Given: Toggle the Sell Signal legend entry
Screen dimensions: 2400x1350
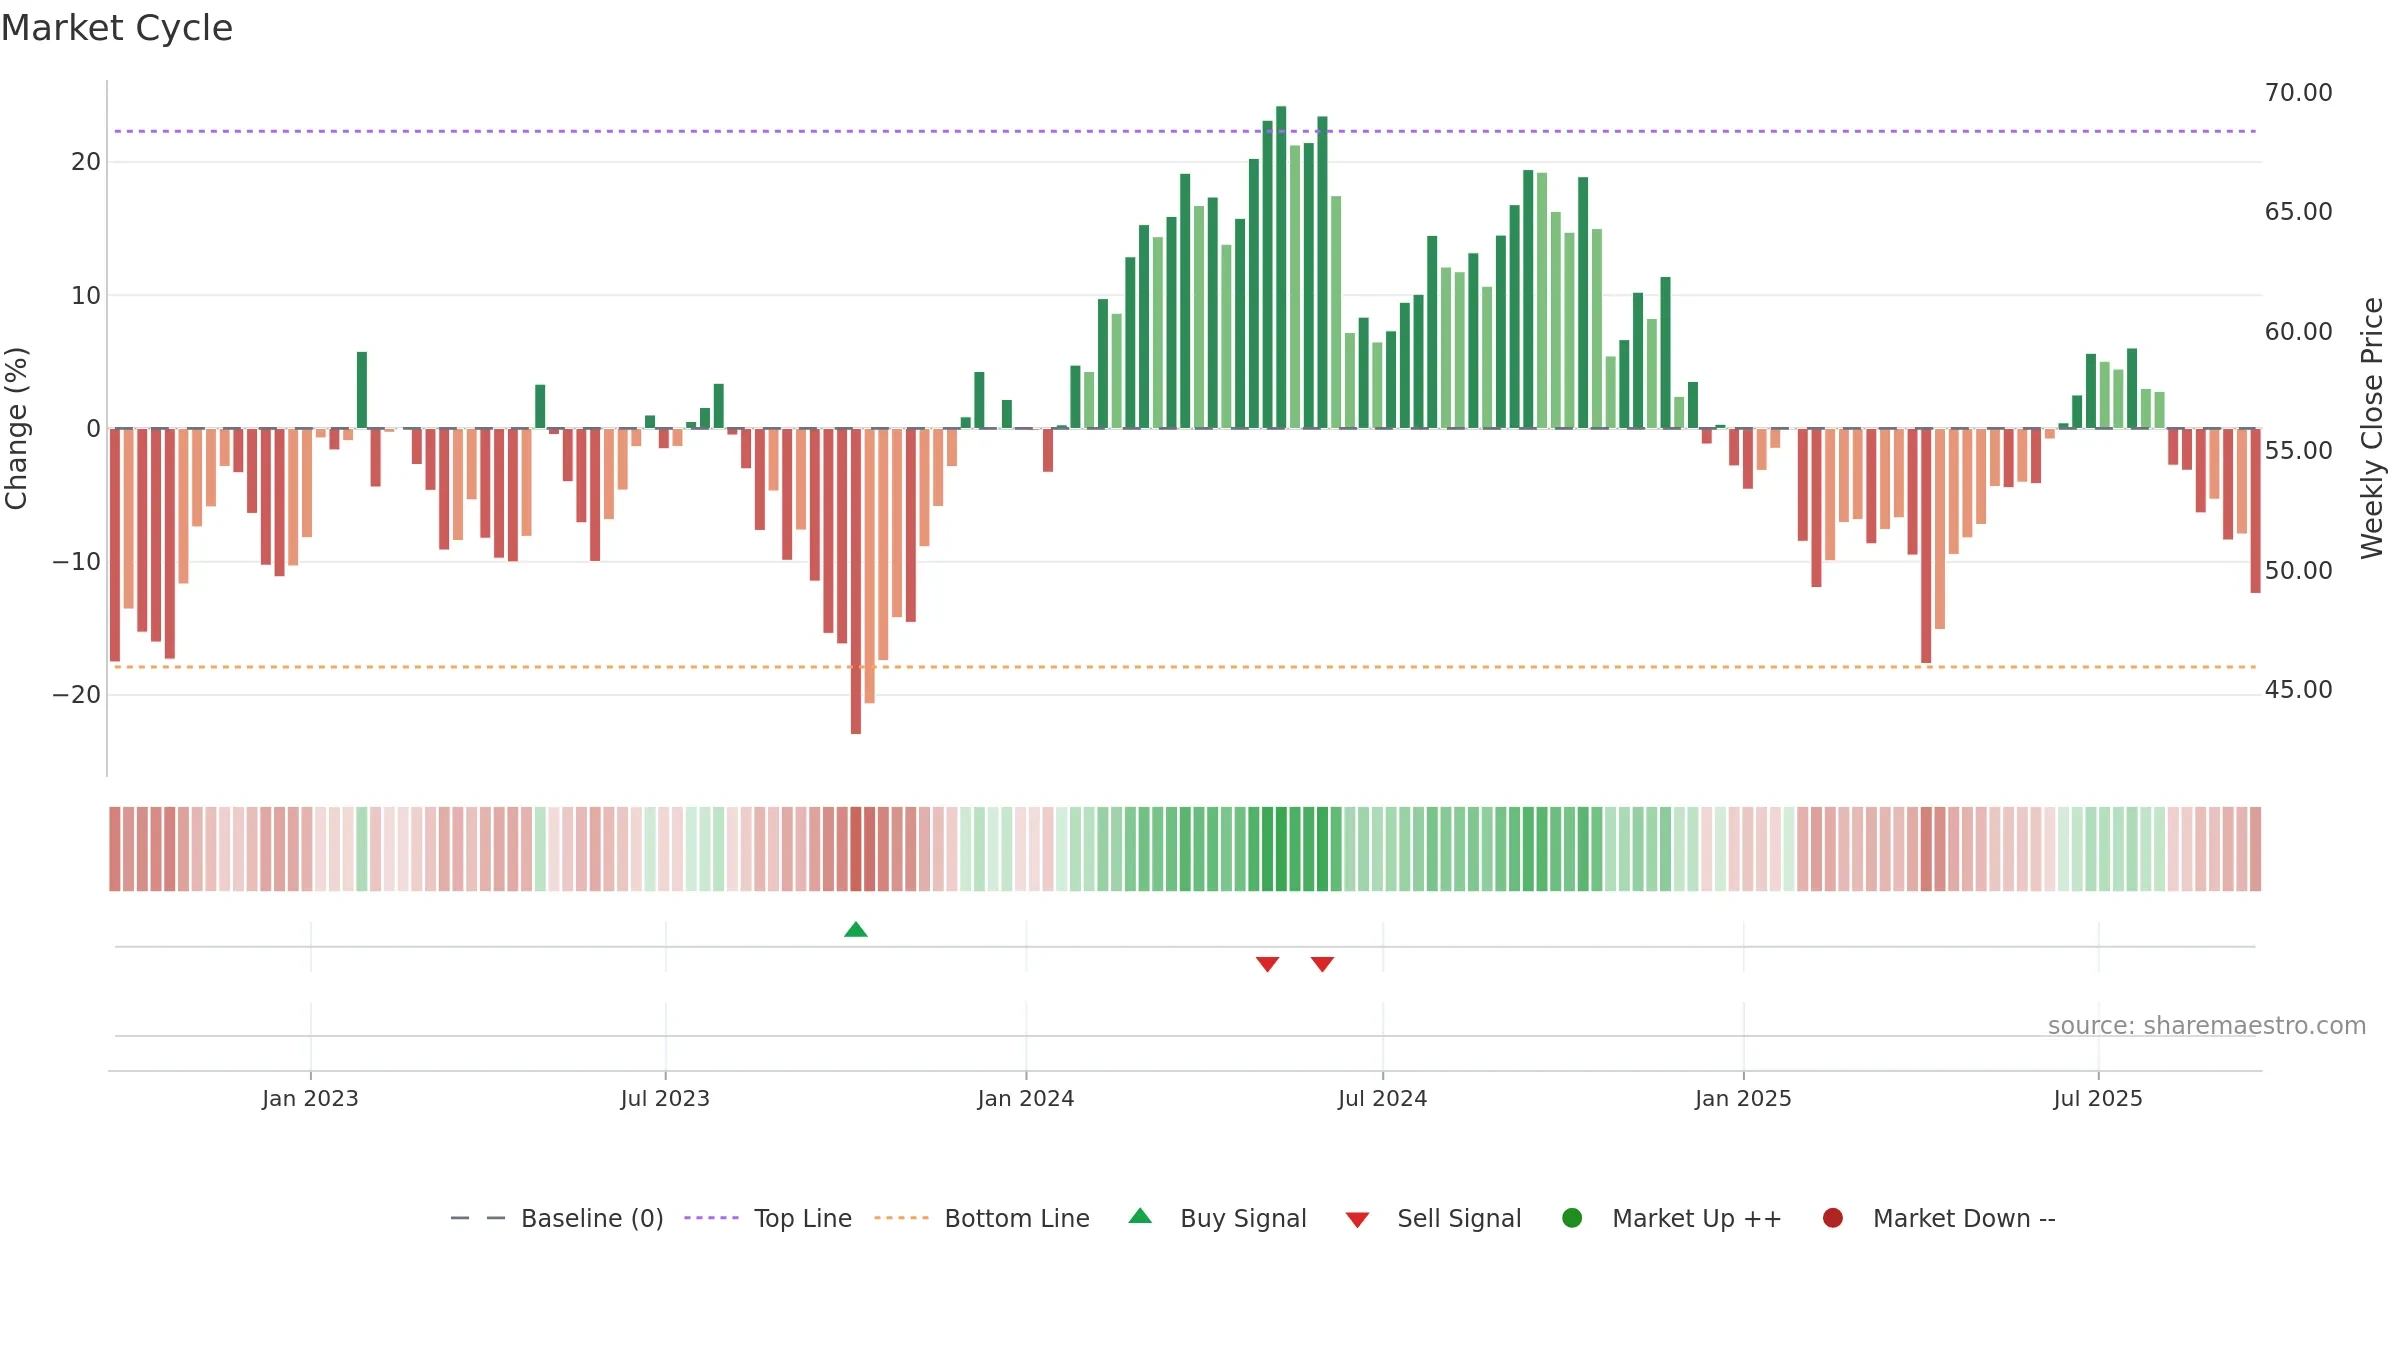Looking at the screenshot, I should [1433, 1218].
